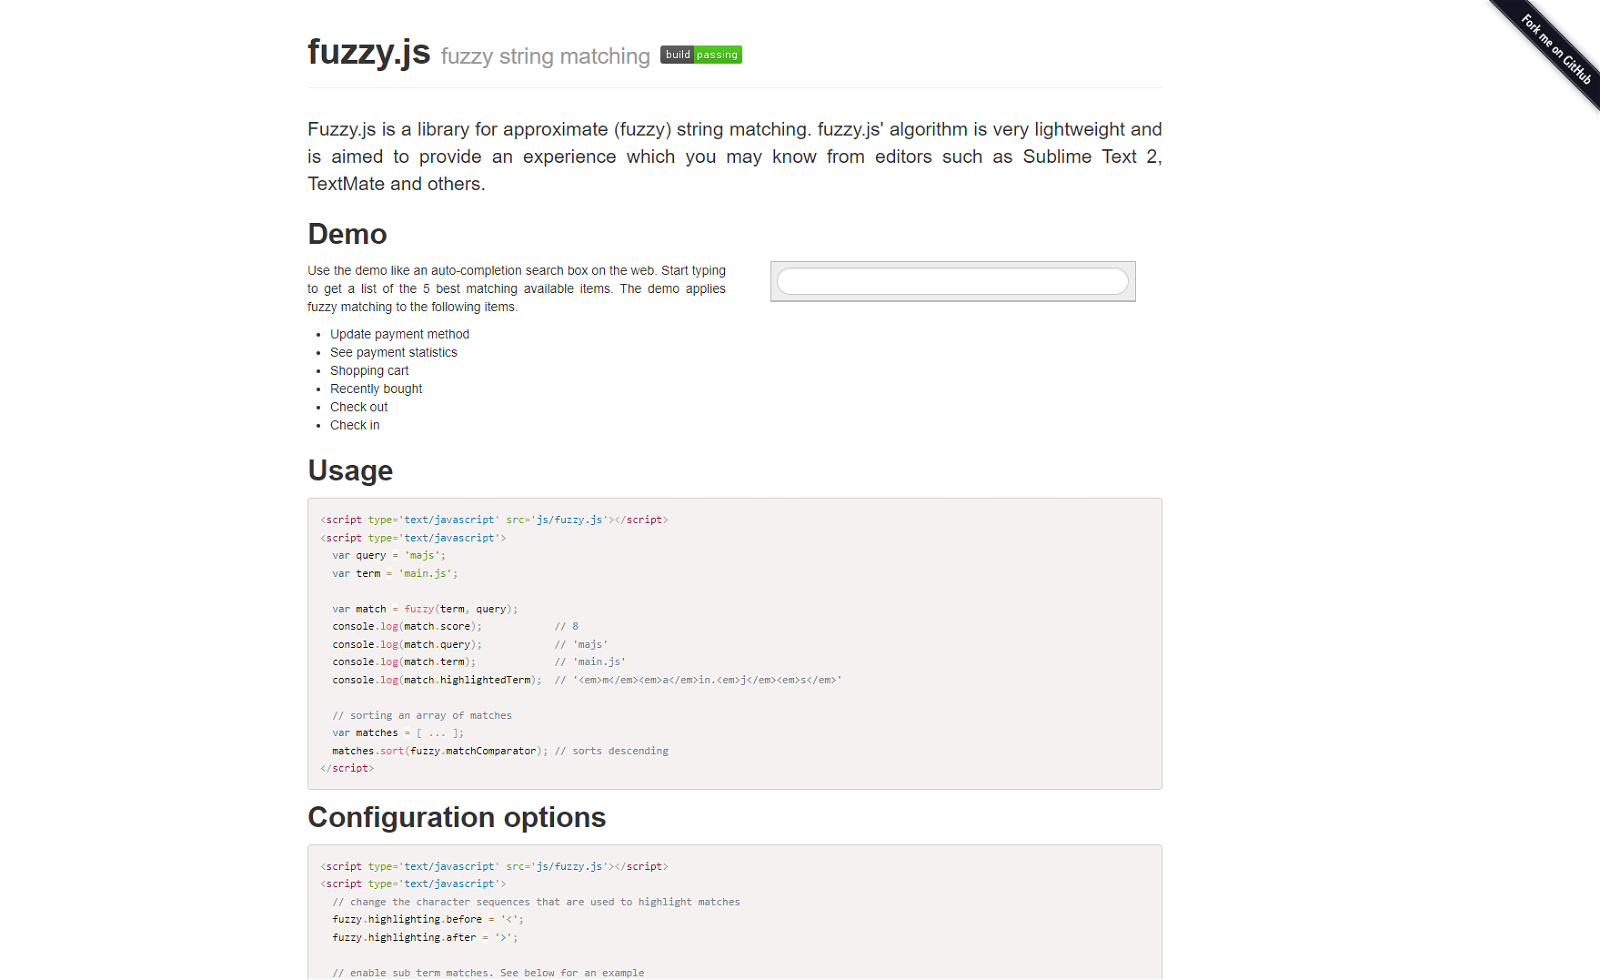Click the 'Check out' list item
Image resolution: width=1600 pixels, height=980 pixels.
pos(359,407)
